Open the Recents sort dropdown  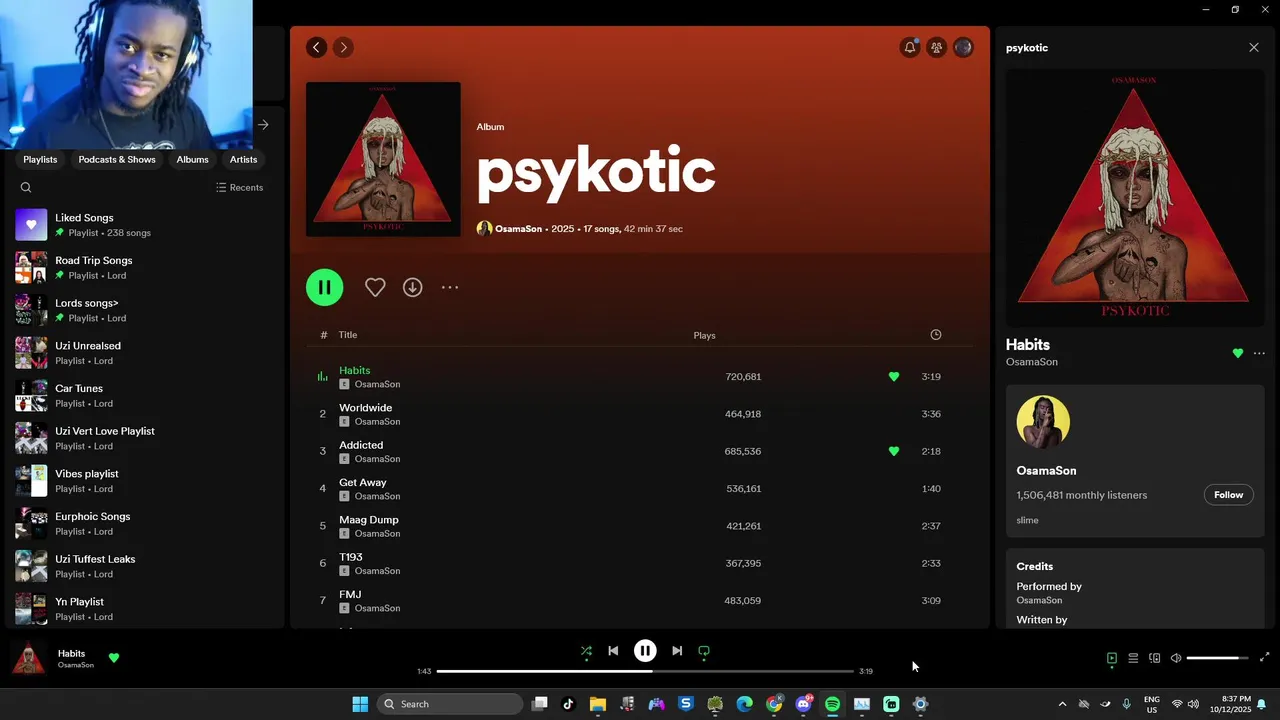click(x=240, y=187)
